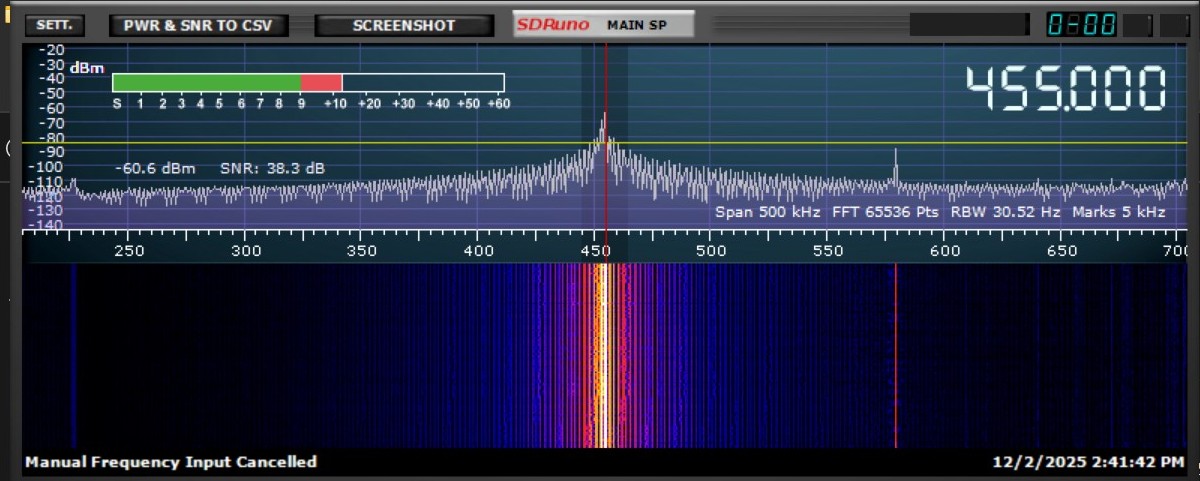Click the RBW 30.52 Hz readout

click(x=1006, y=212)
